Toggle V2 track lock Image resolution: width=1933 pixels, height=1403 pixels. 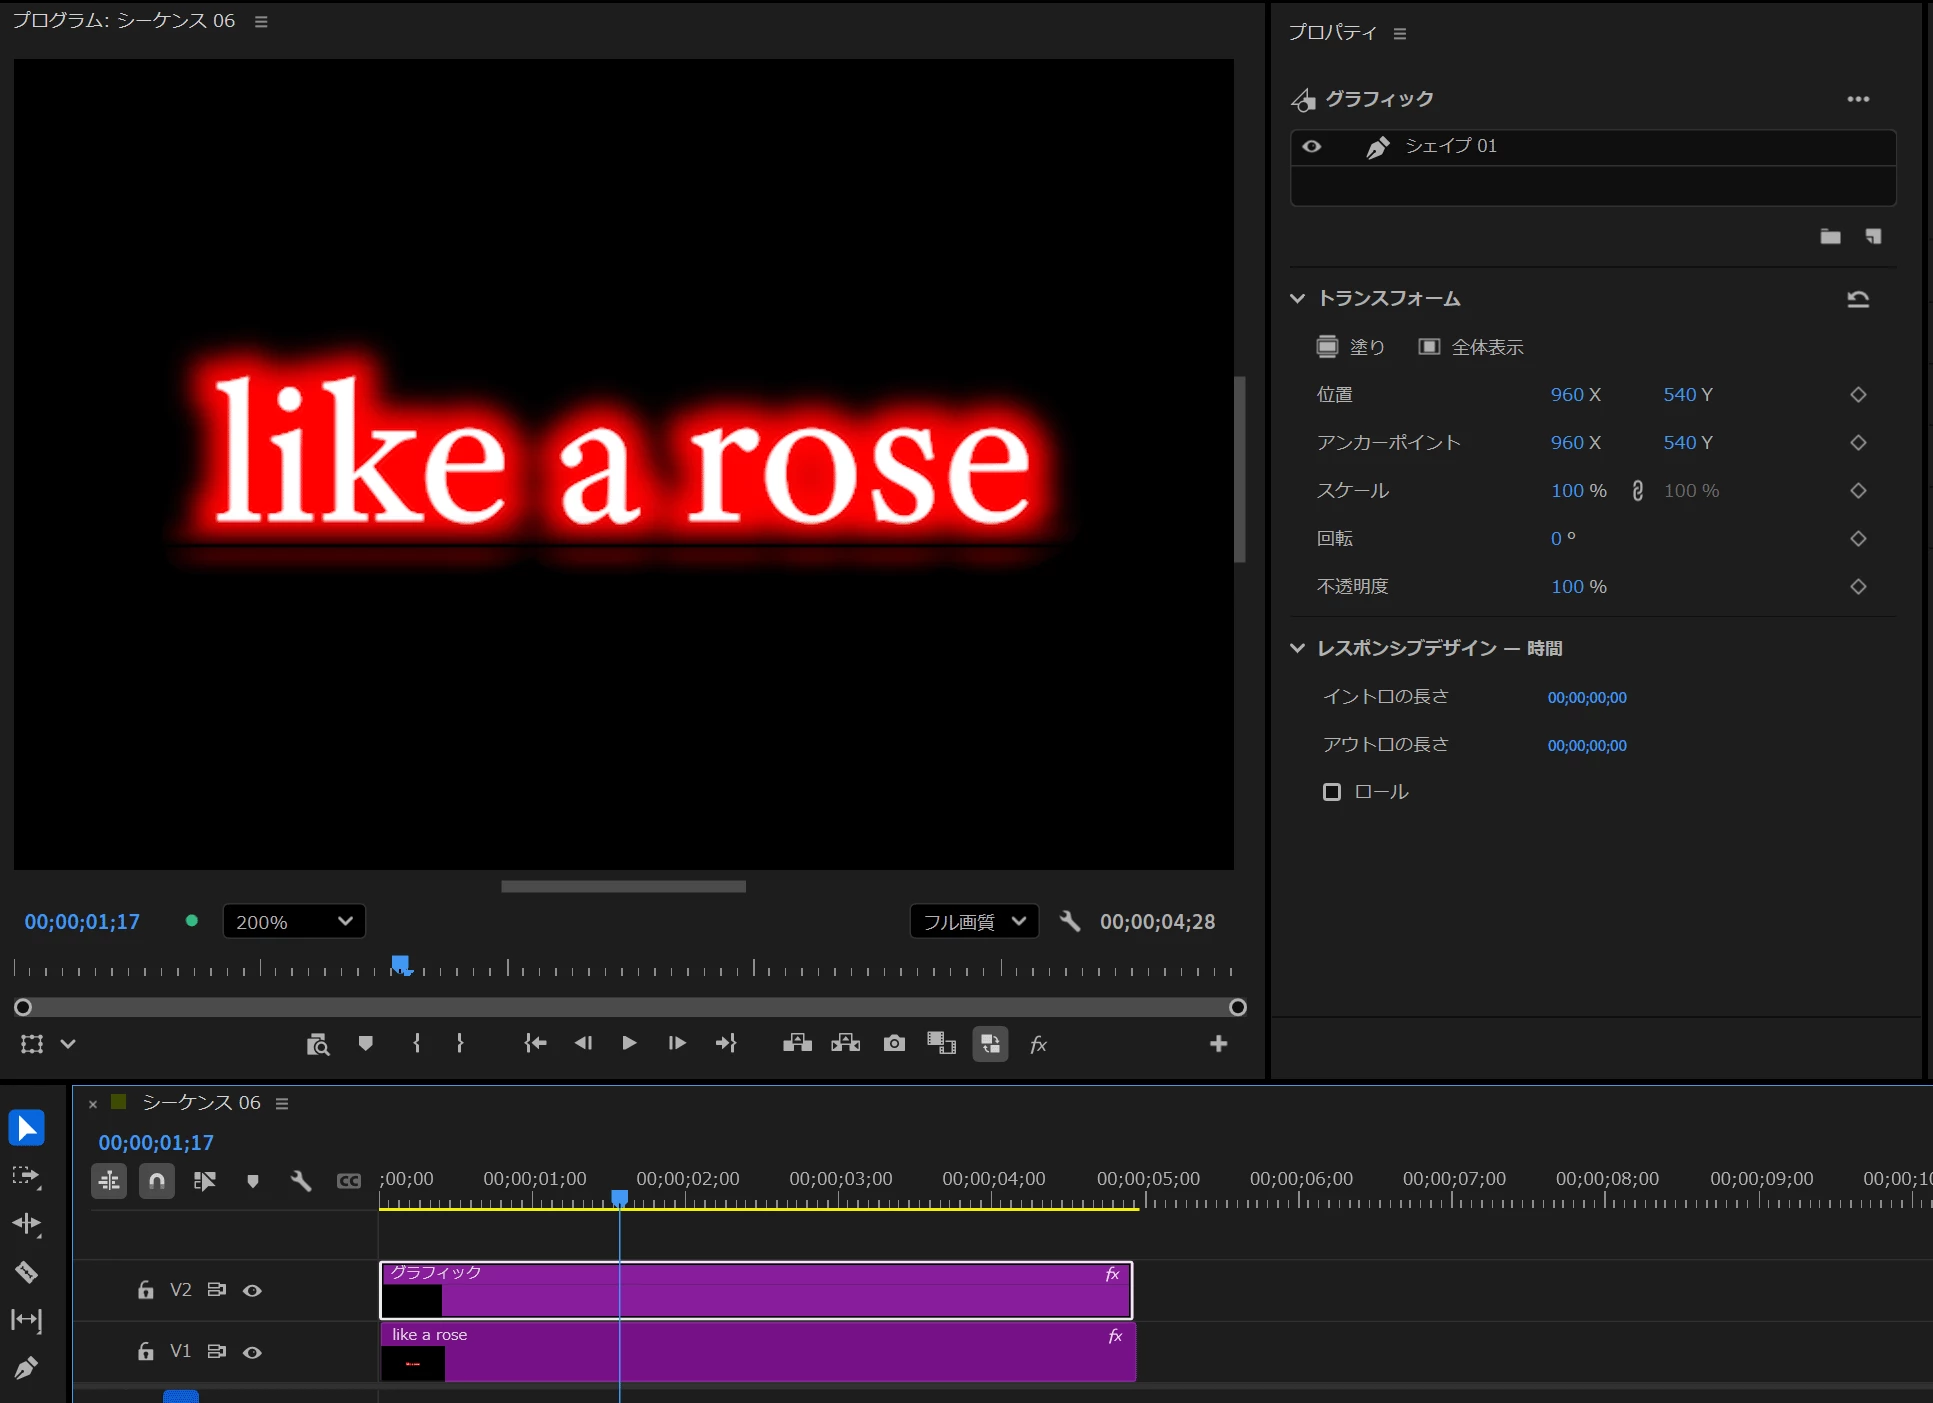point(146,1290)
